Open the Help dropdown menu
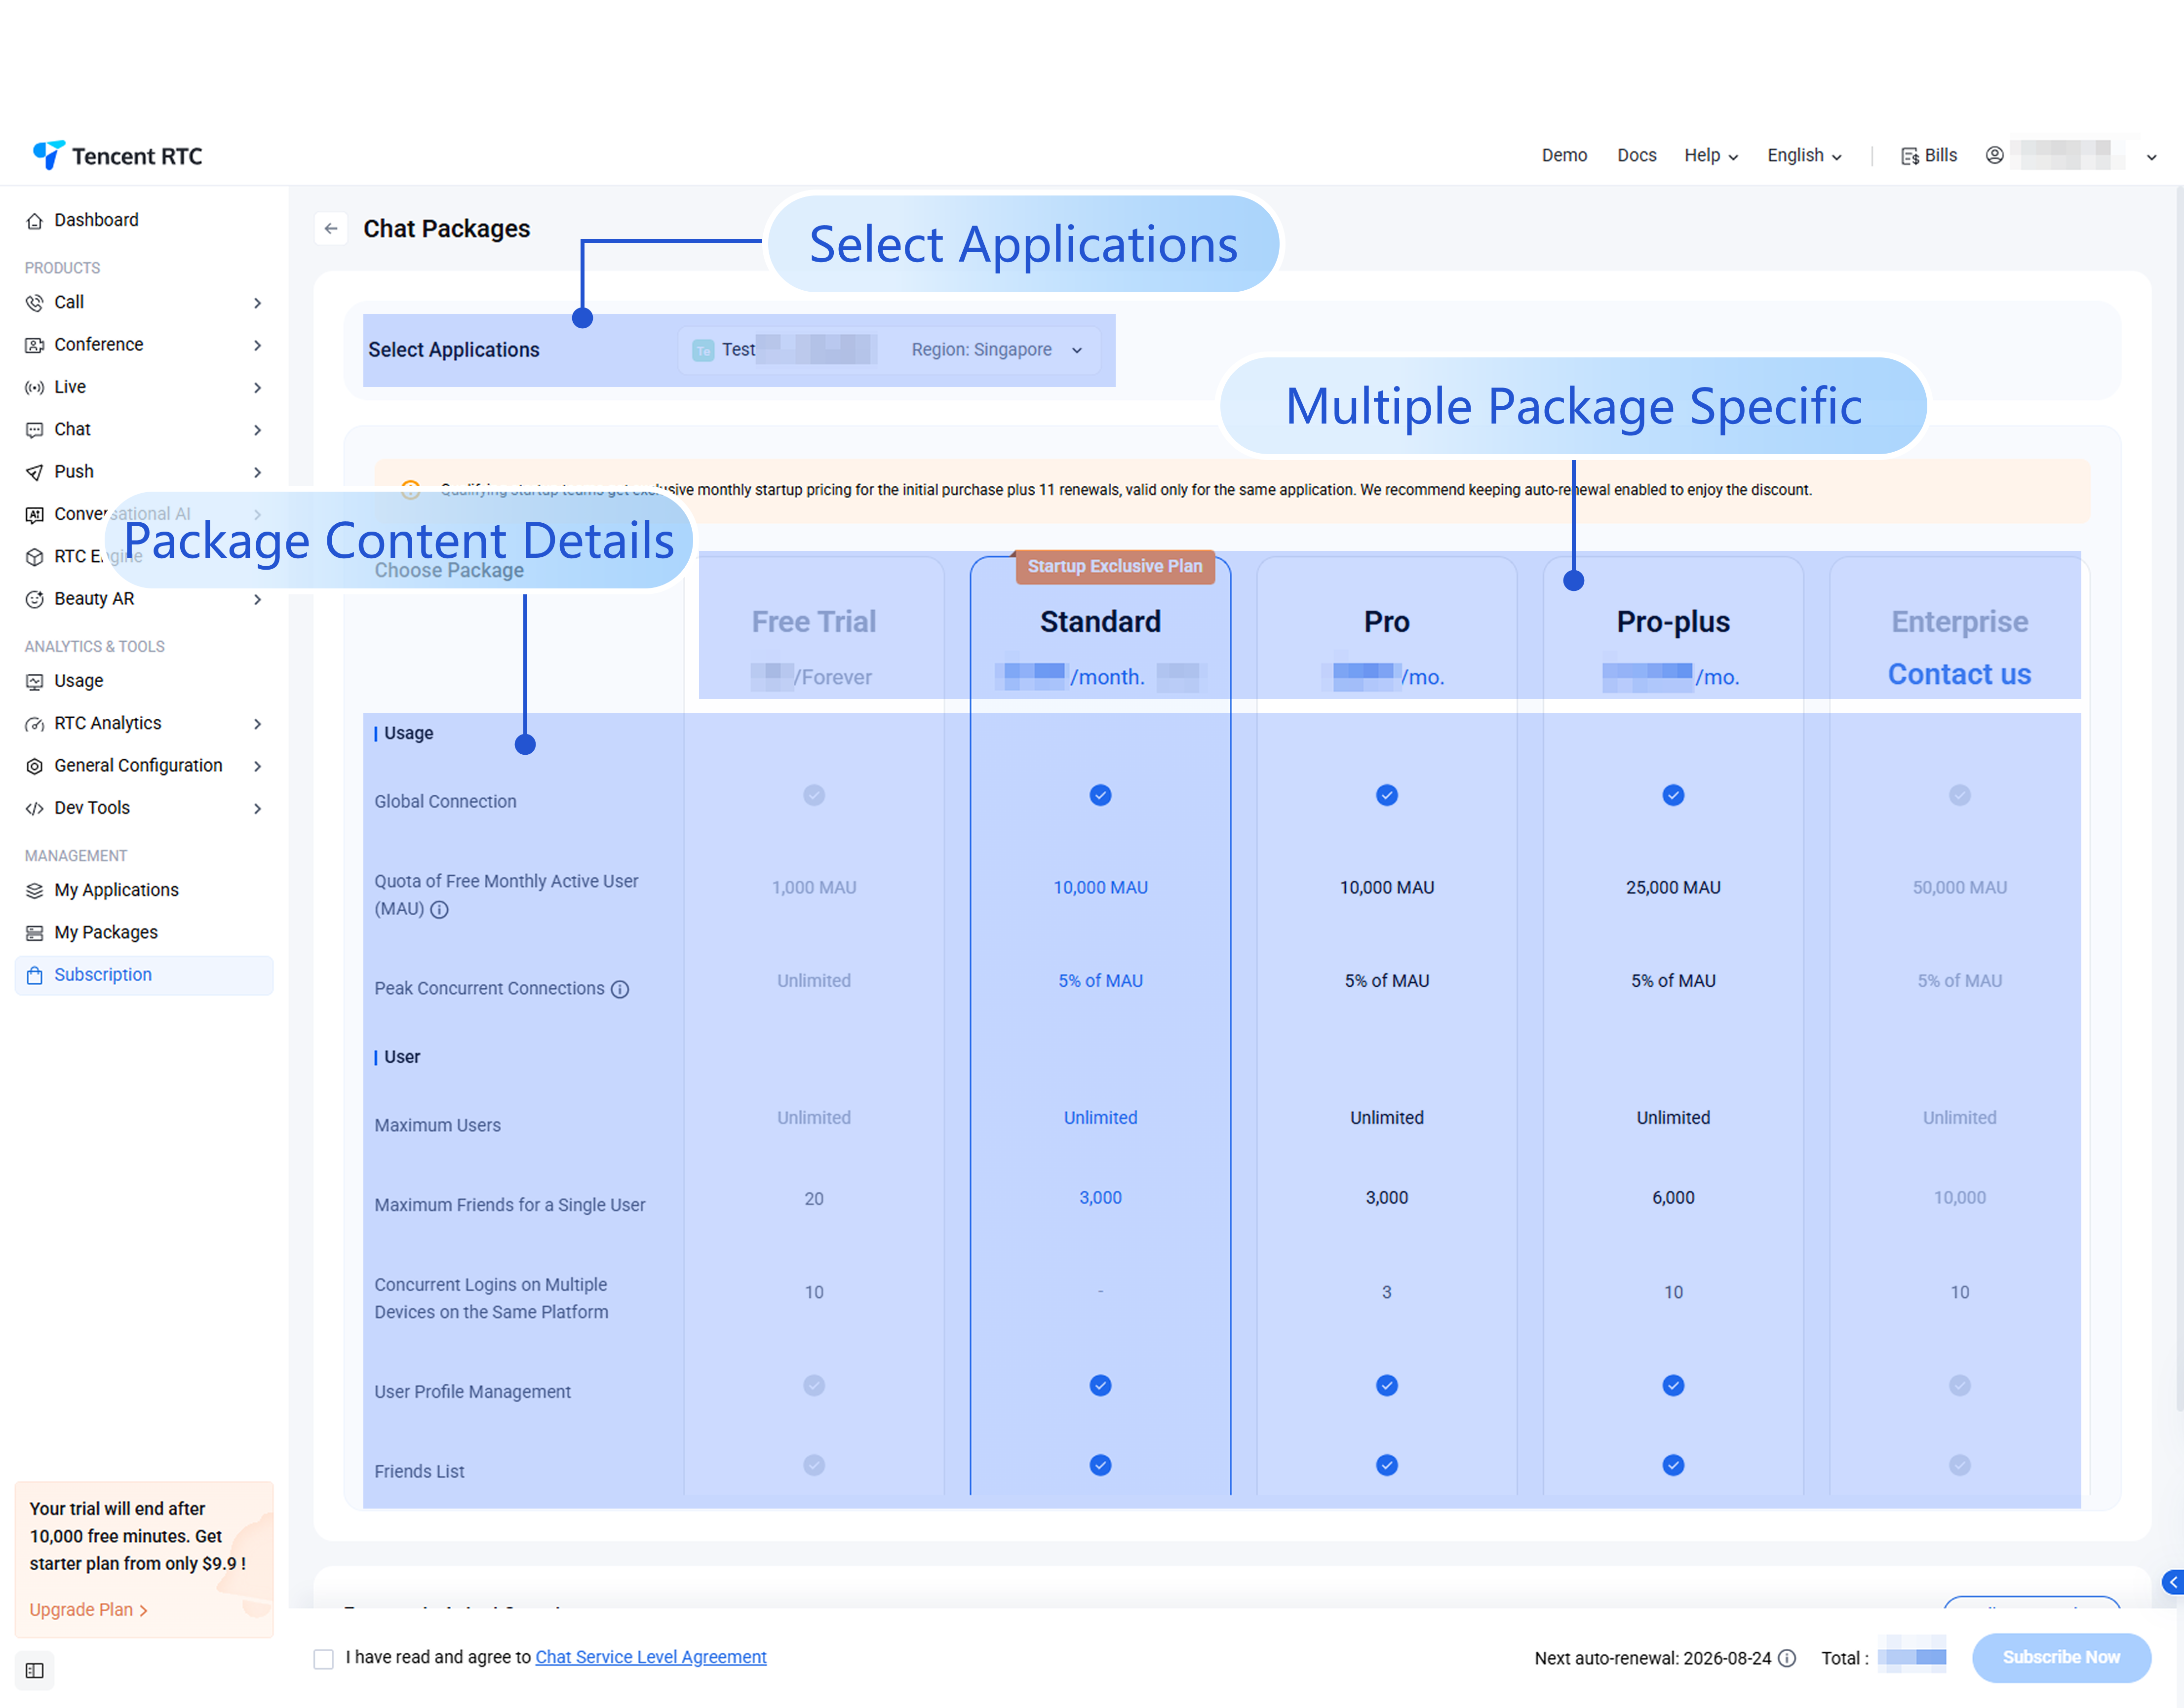 click(x=1711, y=156)
